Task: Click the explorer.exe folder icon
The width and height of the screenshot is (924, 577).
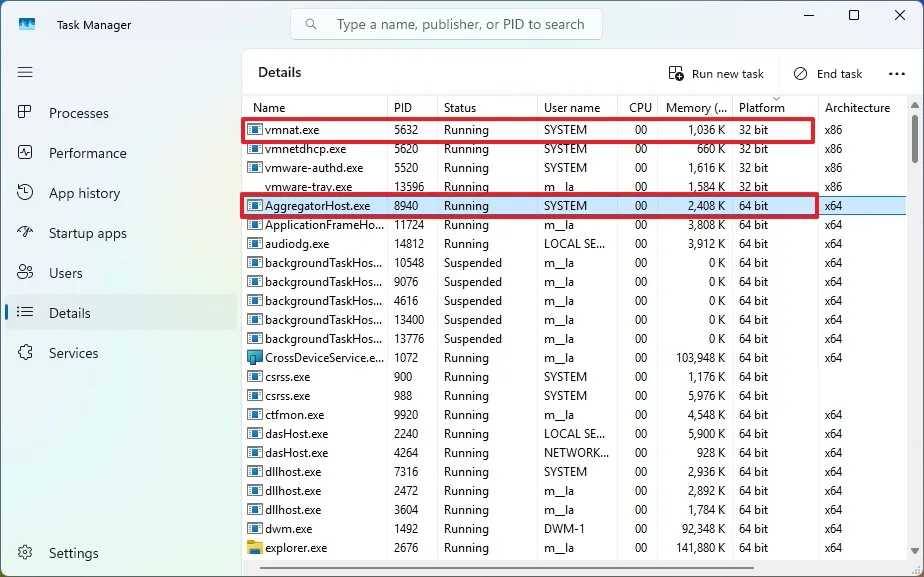Action: pyautogui.click(x=256, y=548)
